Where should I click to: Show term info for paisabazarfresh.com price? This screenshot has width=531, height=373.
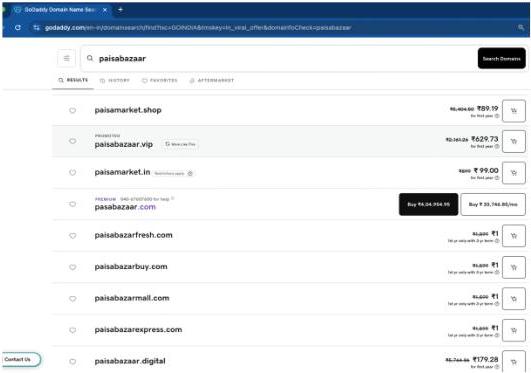(497, 241)
